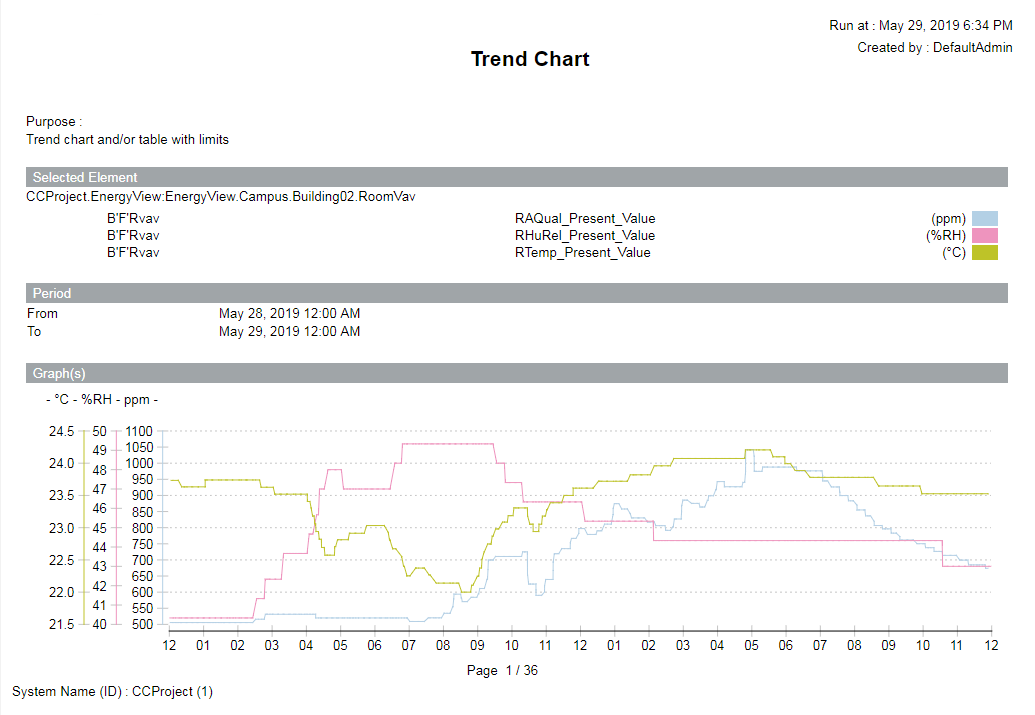Click the DefaultAdmin creator name

[x=972, y=47]
